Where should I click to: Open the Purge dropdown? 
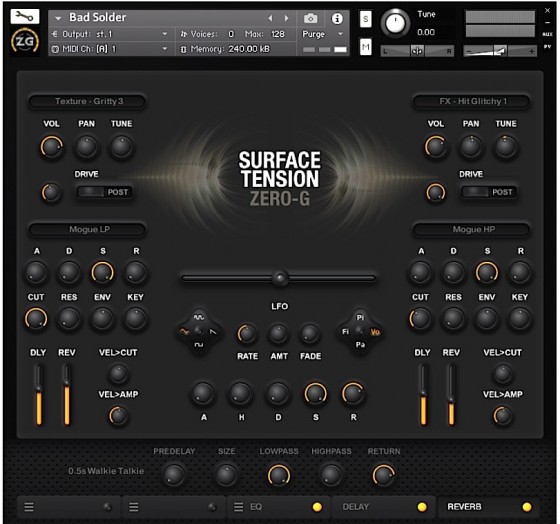point(322,34)
